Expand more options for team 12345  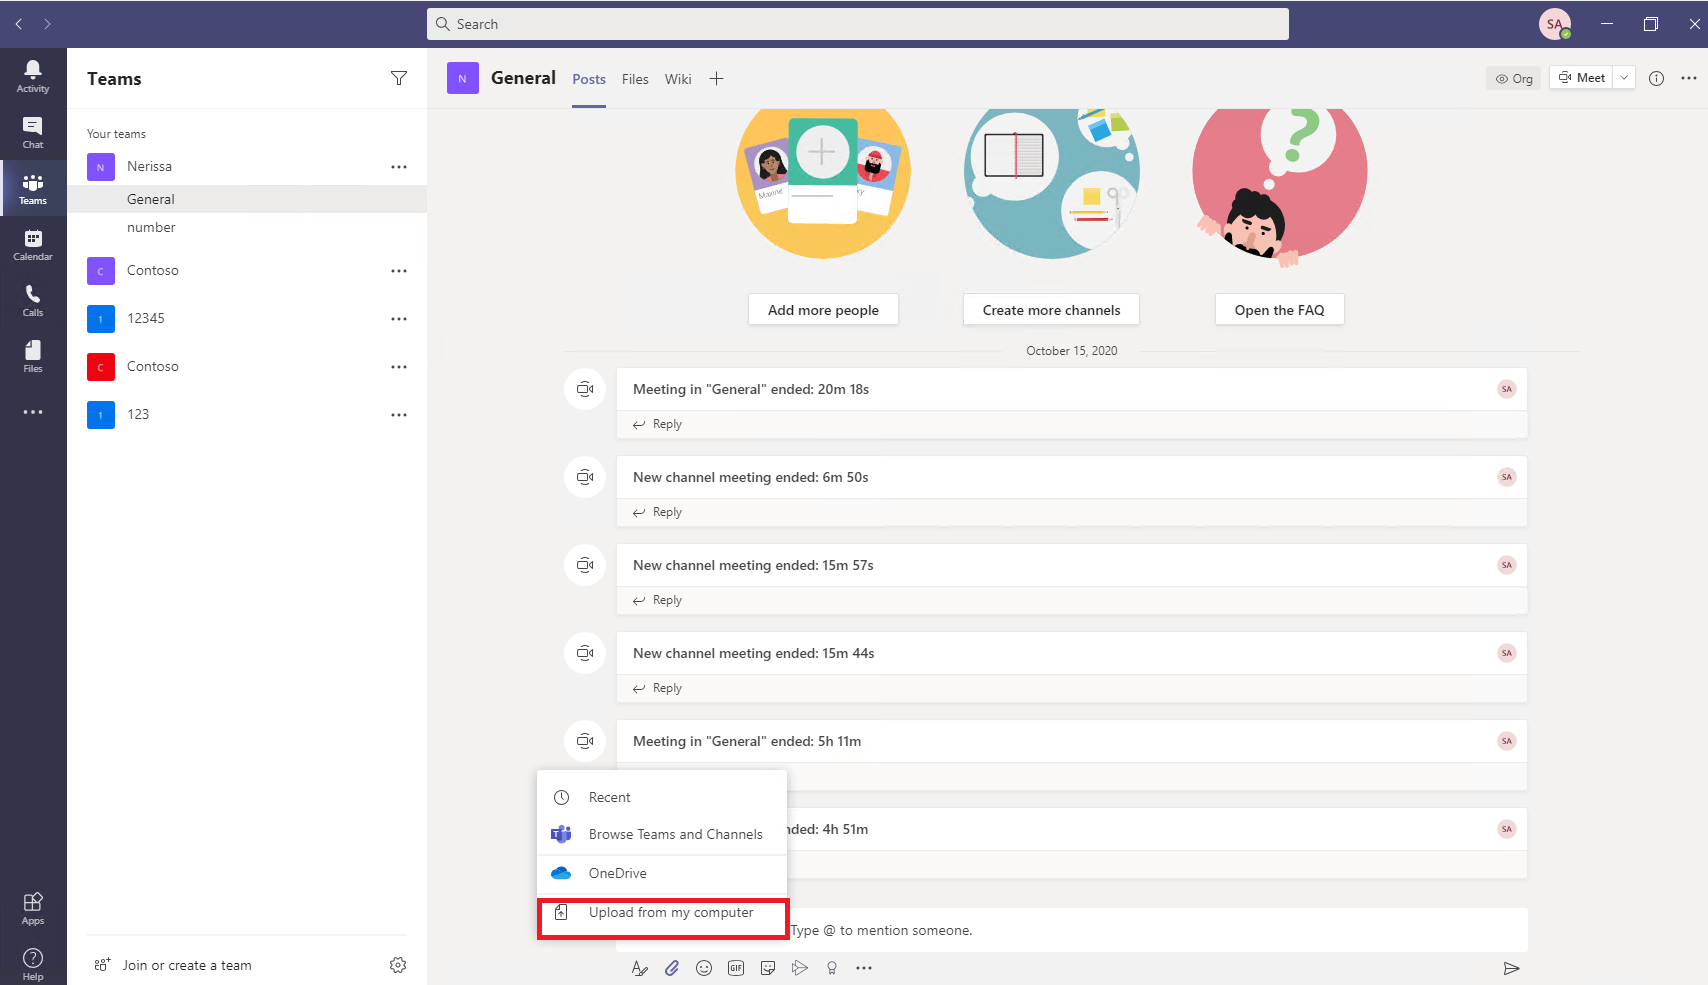point(399,318)
